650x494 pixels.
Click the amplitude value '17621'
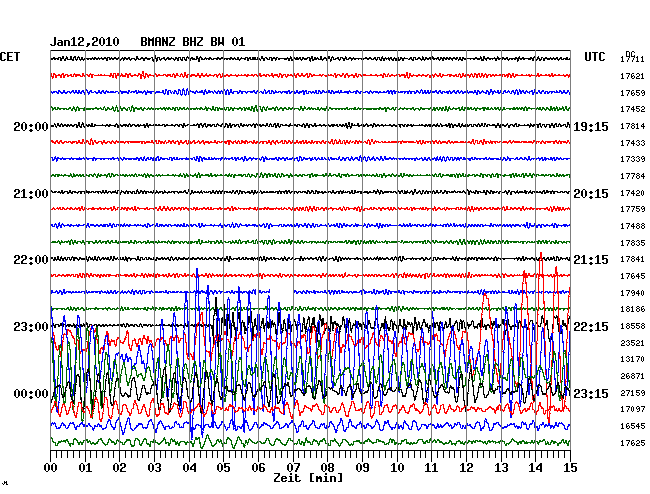(633, 76)
